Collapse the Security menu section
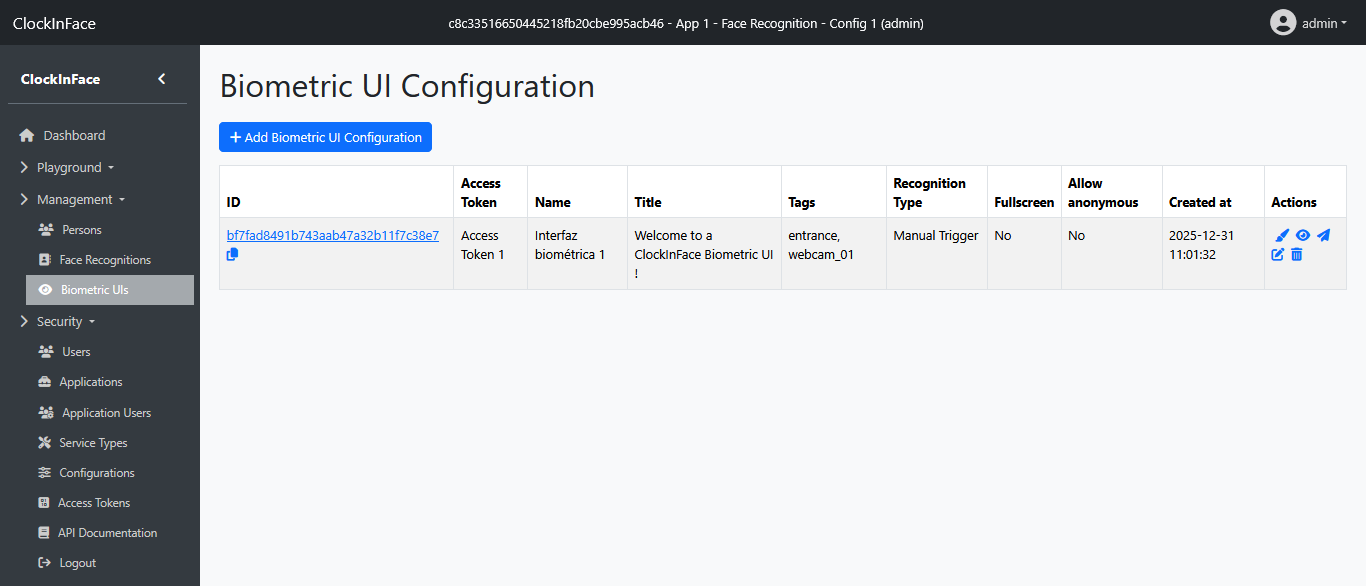The width and height of the screenshot is (1366, 586). click(65, 321)
